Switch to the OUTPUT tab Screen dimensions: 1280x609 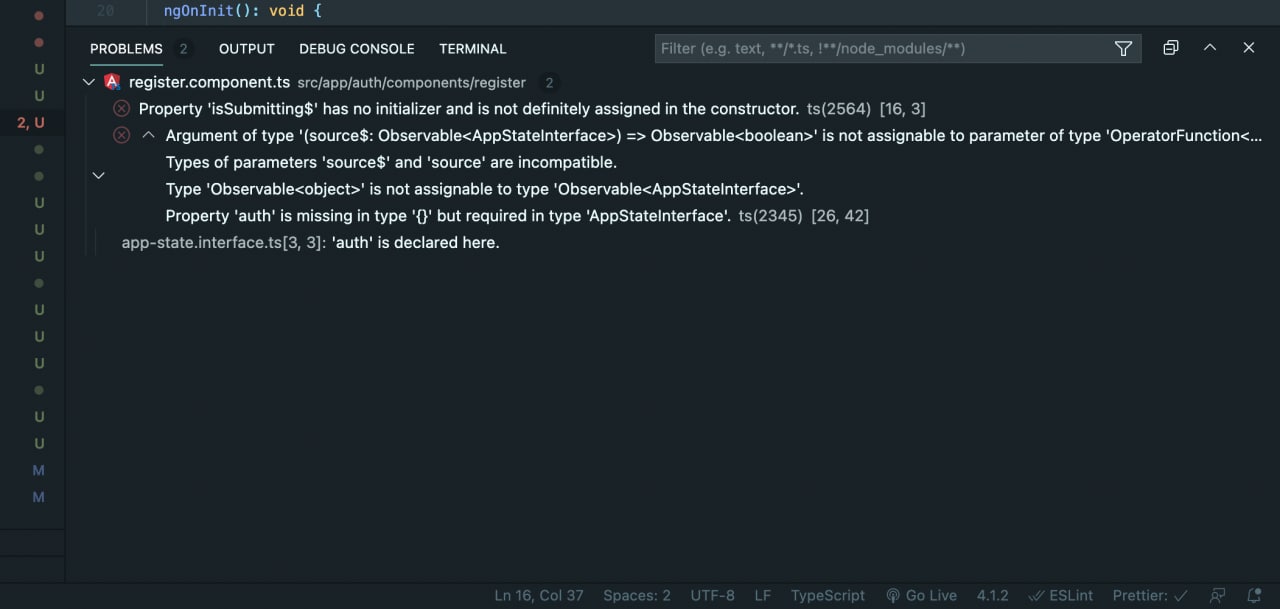click(246, 48)
